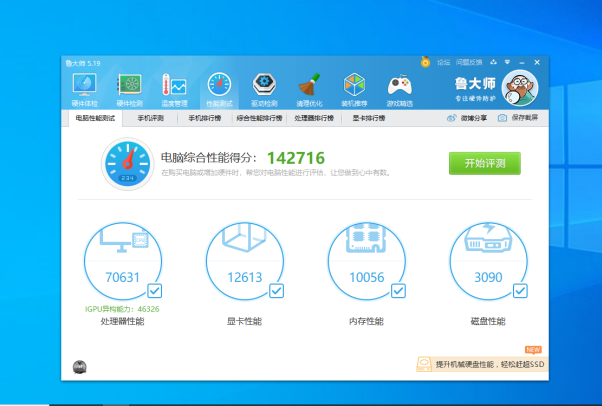Click 微博分享 share link

[x=468, y=118]
